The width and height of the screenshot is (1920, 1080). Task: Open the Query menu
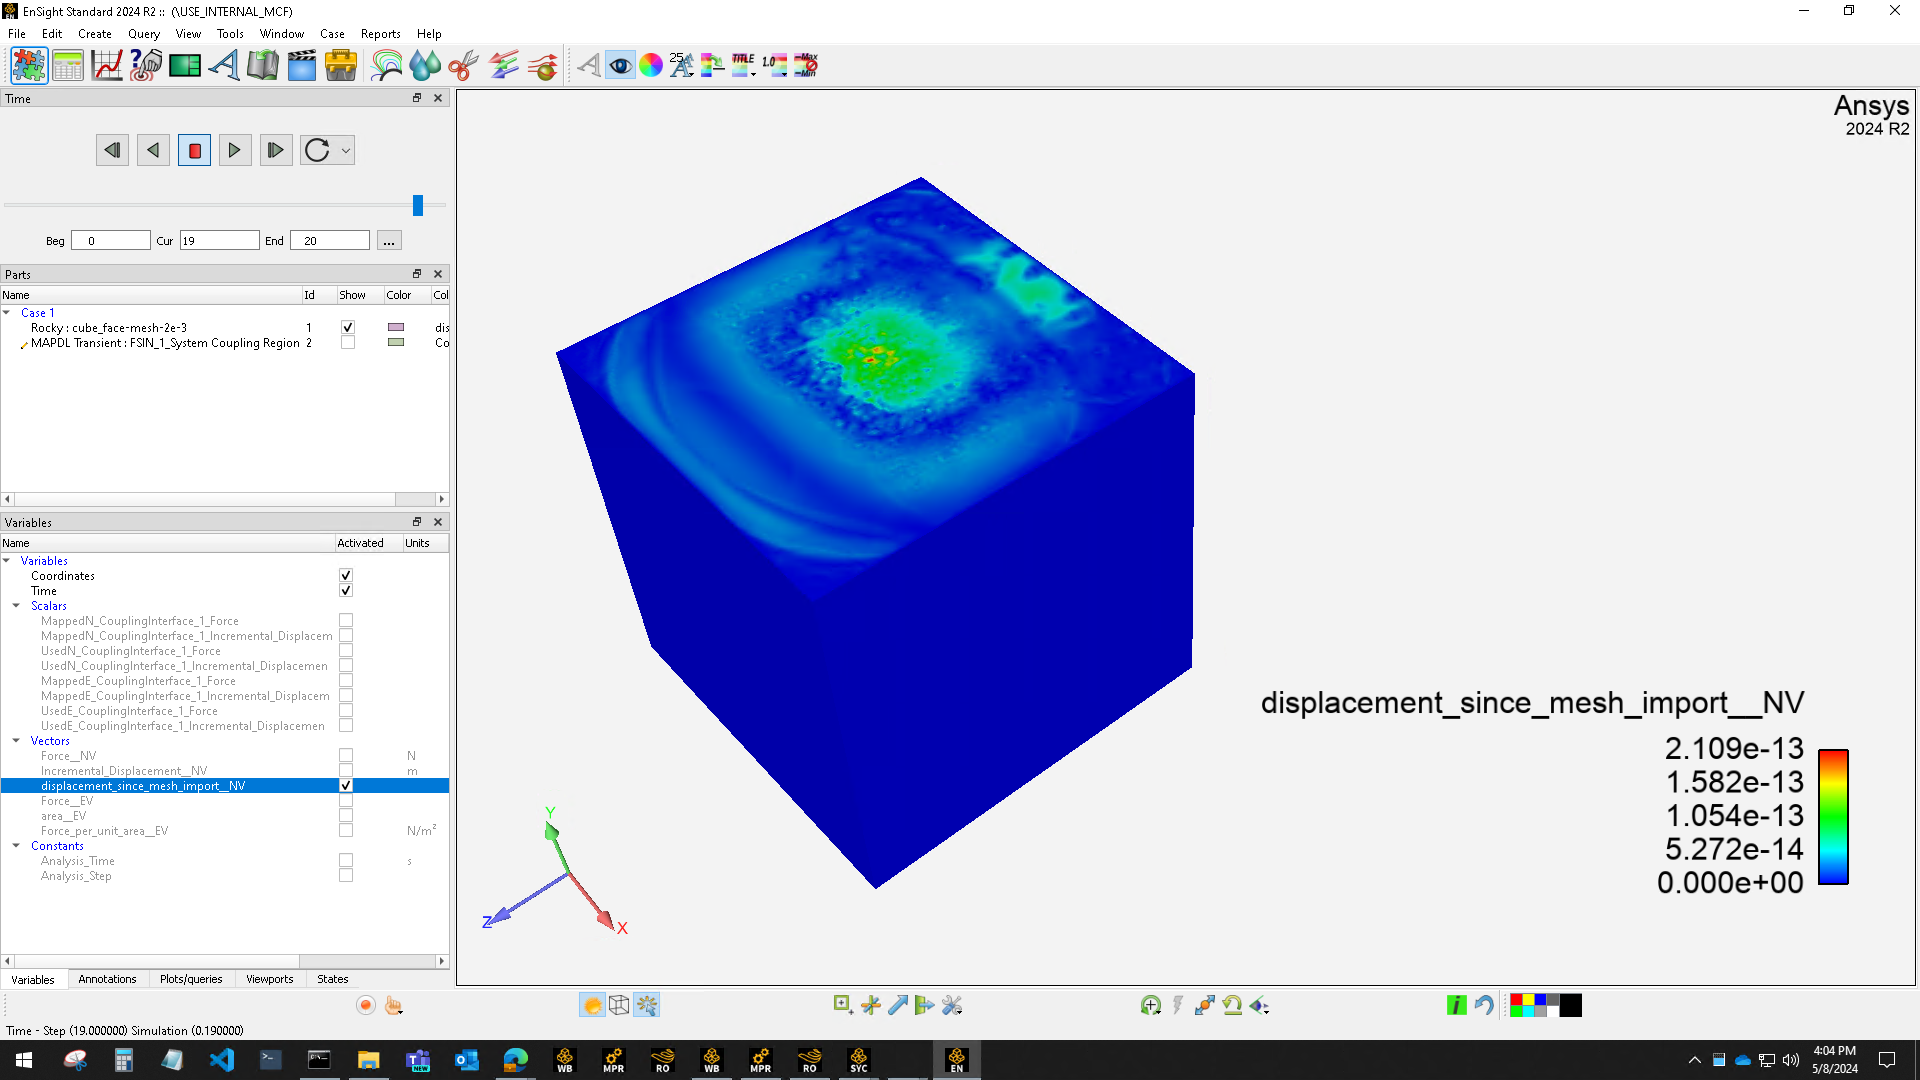click(144, 33)
